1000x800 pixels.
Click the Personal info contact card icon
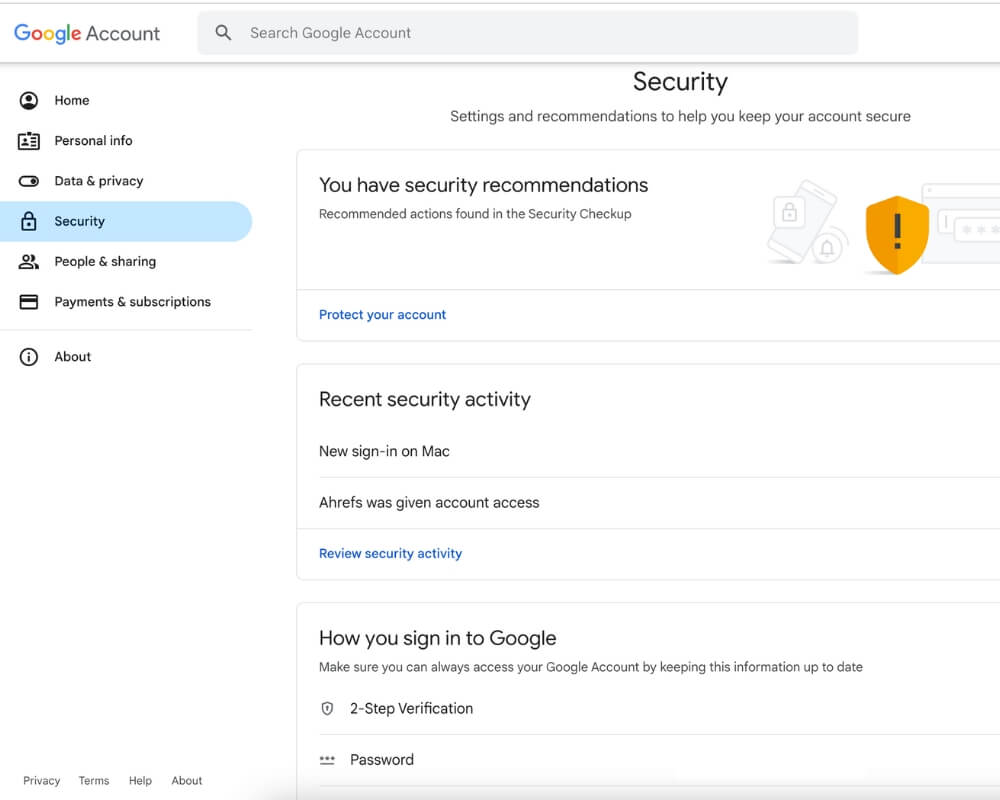(x=29, y=140)
